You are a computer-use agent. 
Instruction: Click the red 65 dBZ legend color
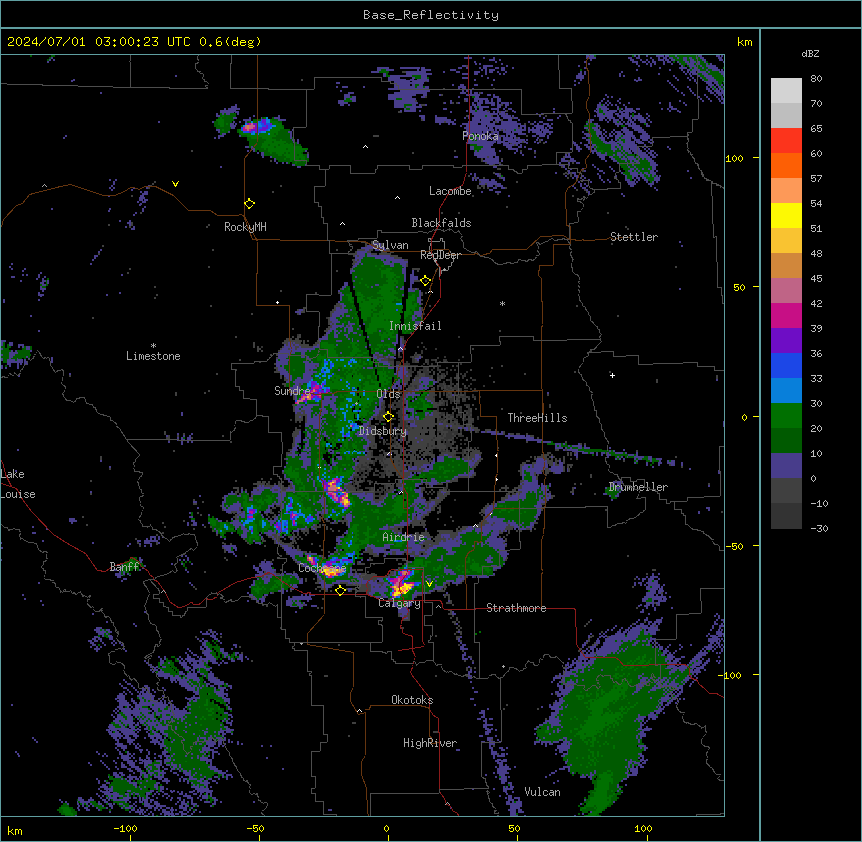[x=786, y=141]
